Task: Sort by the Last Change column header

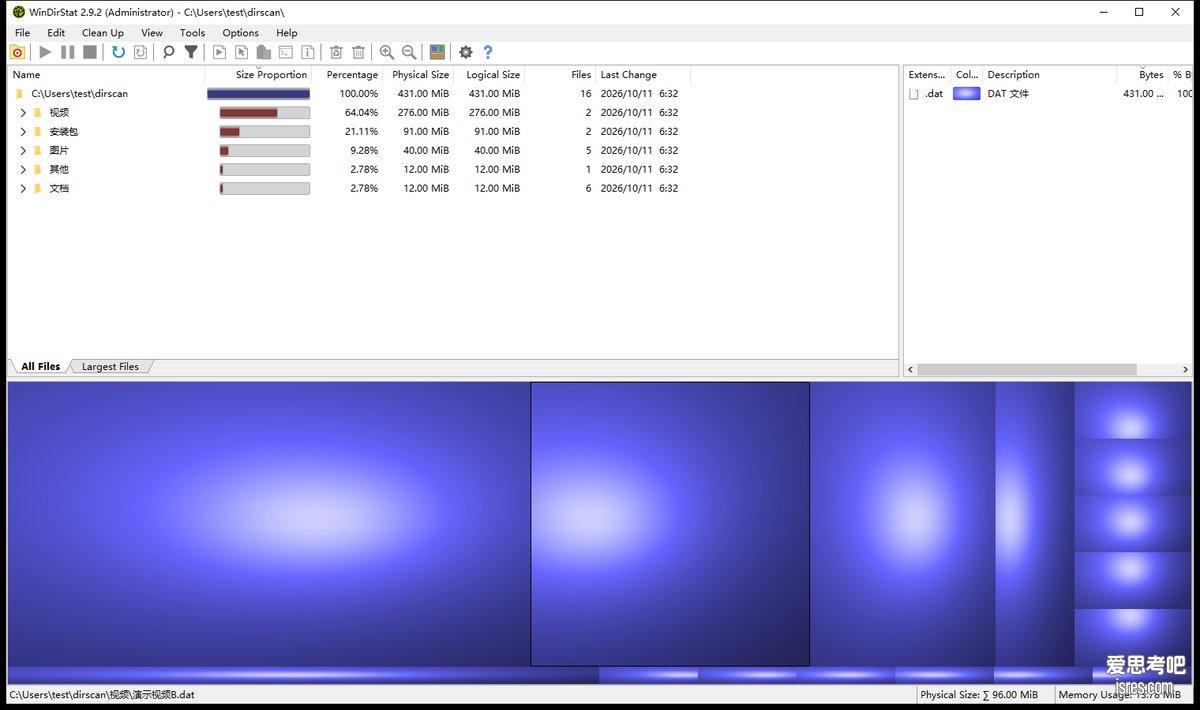Action: click(x=642, y=75)
